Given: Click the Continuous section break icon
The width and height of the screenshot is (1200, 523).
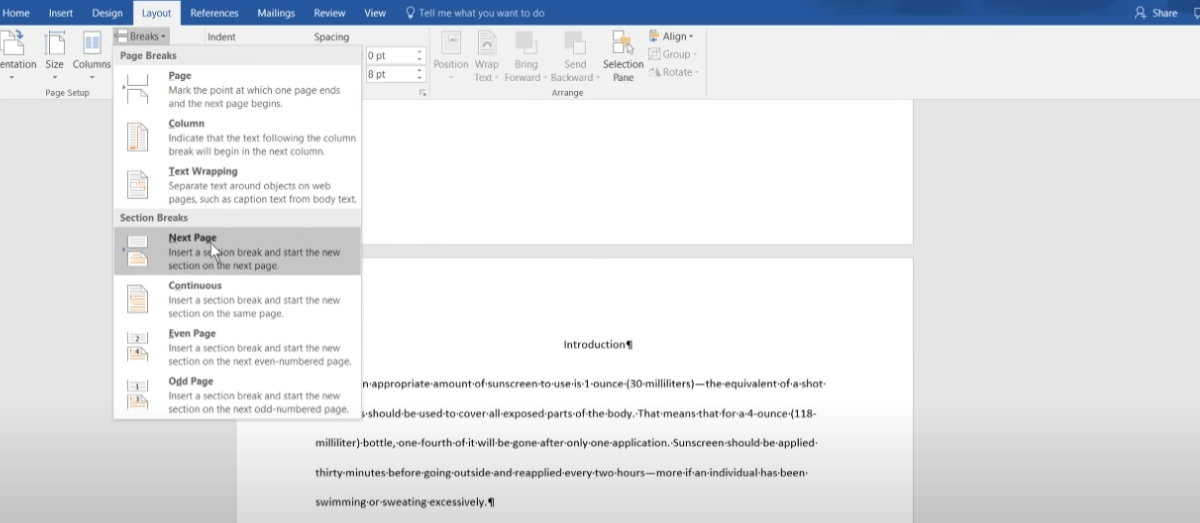Looking at the screenshot, I should tap(137, 299).
